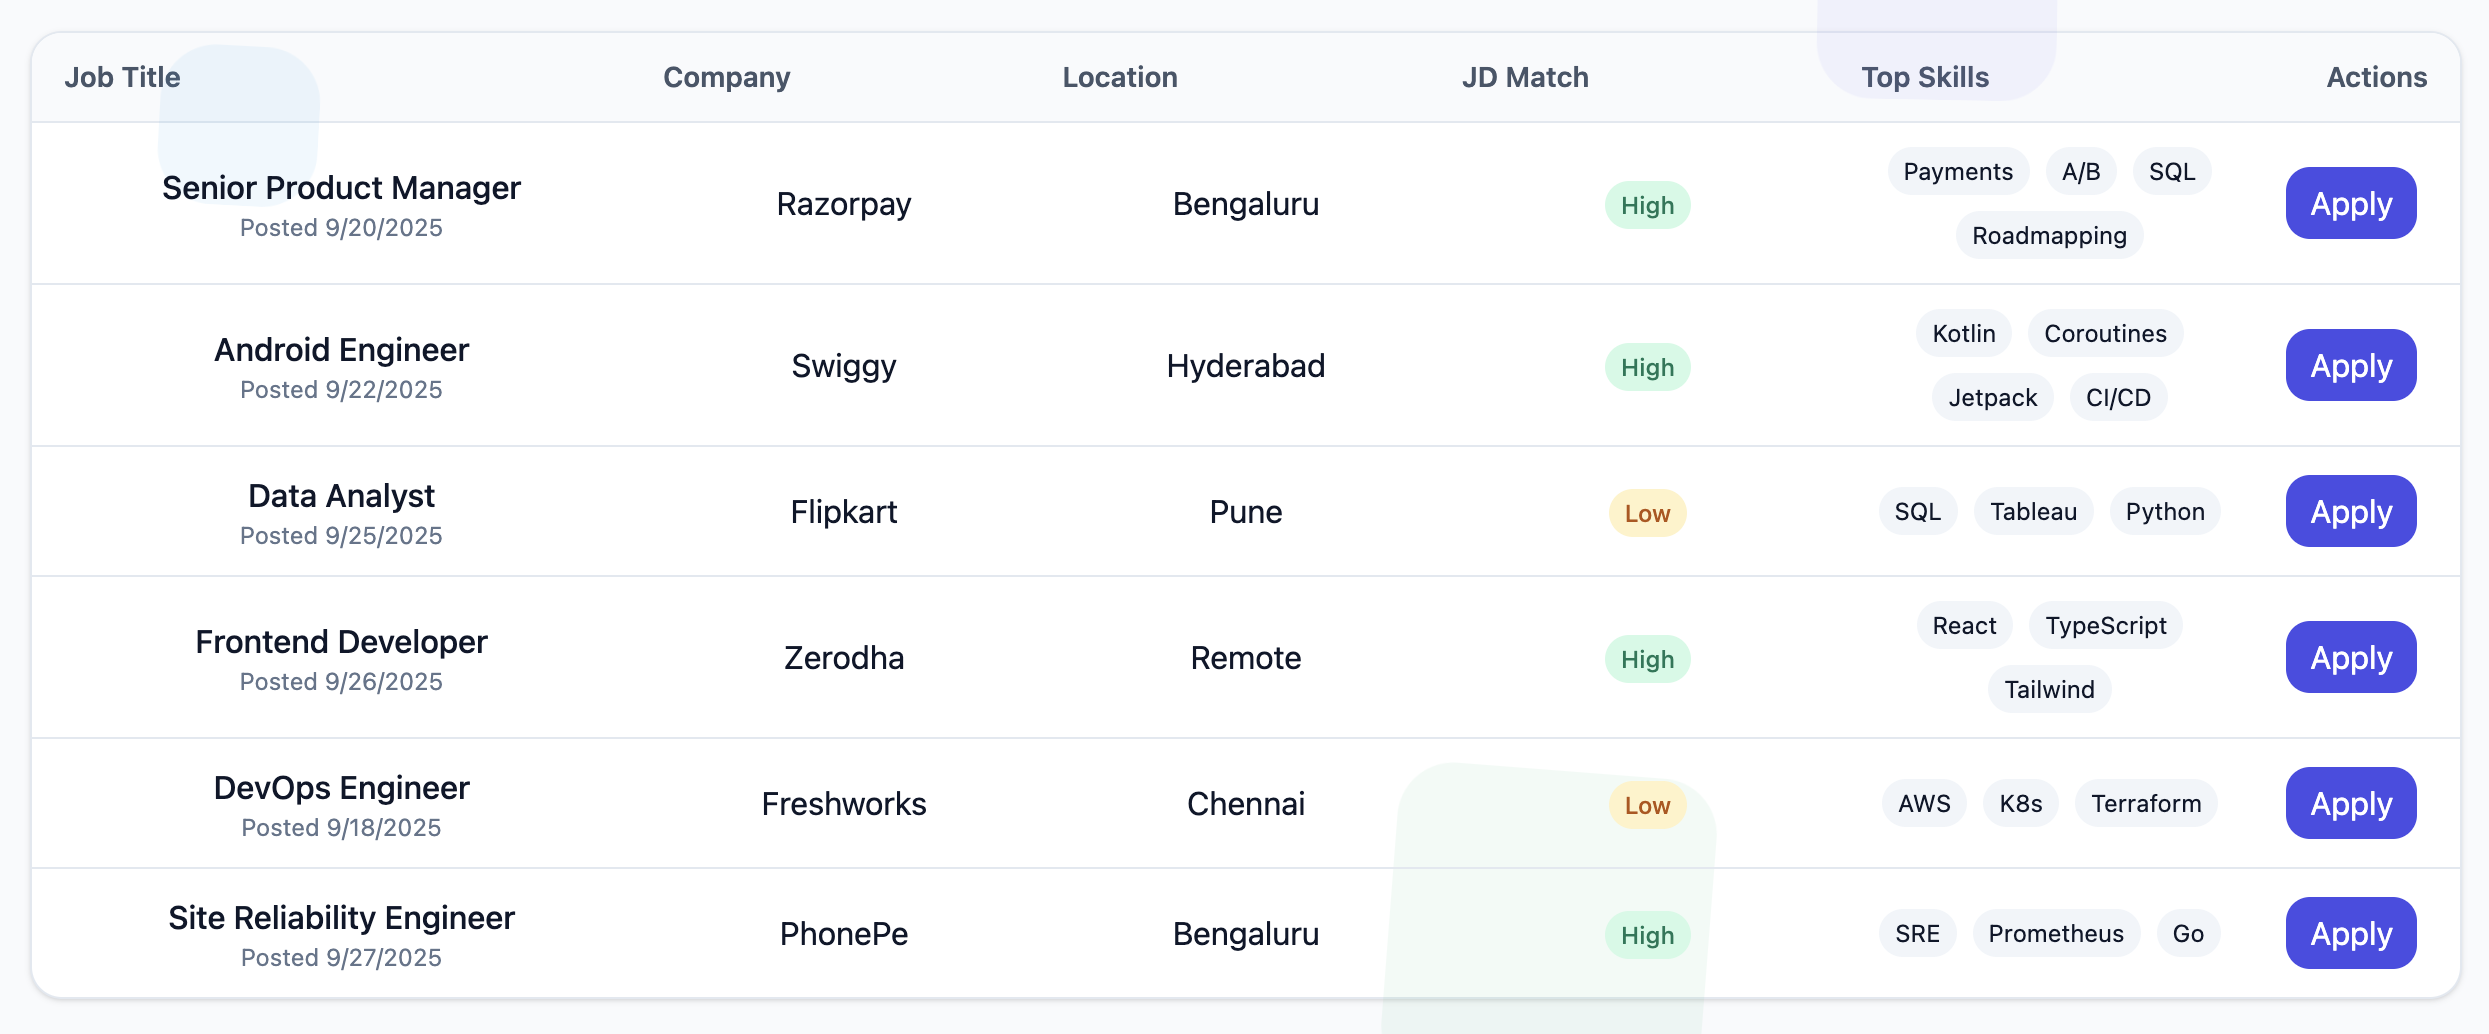Apply to the Frontend Developer role at Zerodha
Viewport: 2489px width, 1034px height.
(2350, 657)
